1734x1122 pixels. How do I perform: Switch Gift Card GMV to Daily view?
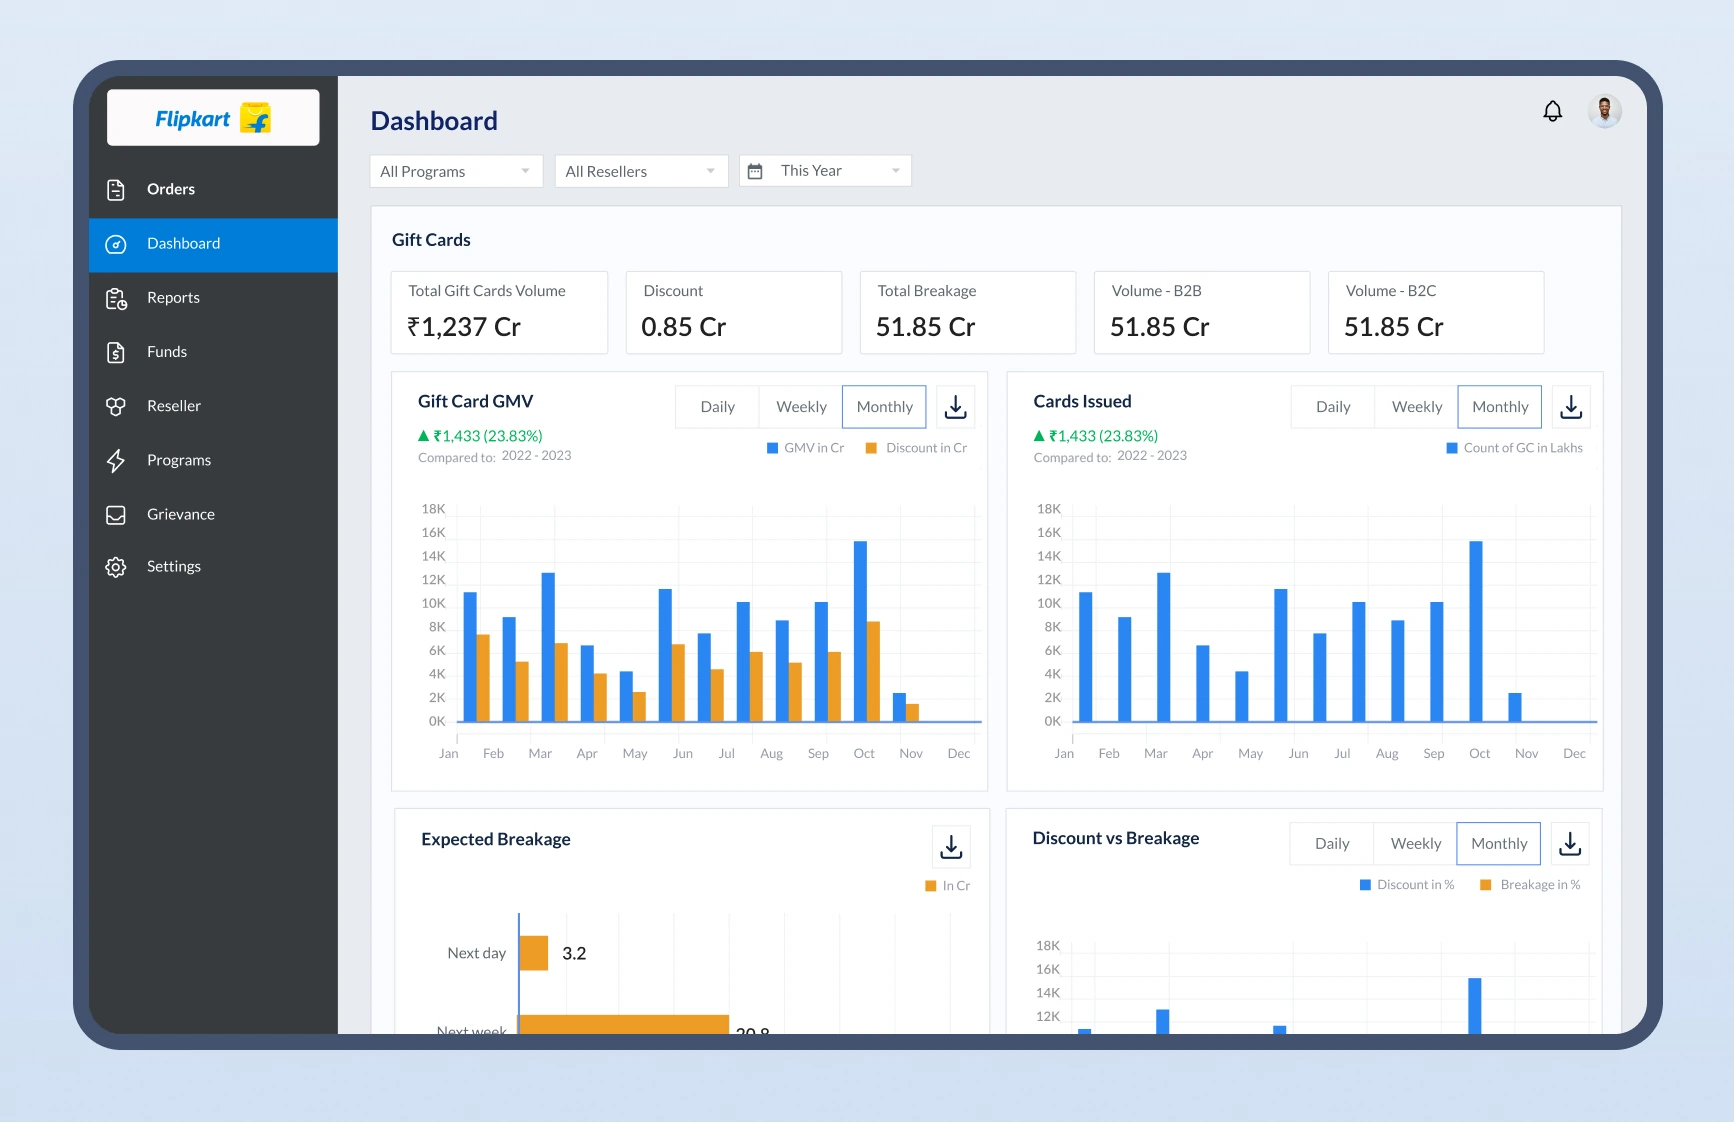coord(717,407)
